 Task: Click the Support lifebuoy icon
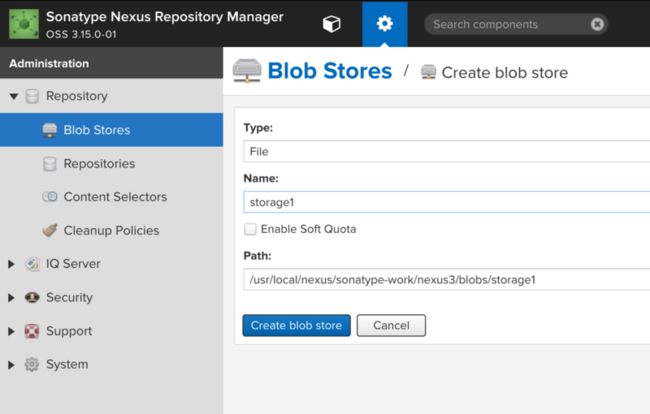click(x=32, y=331)
